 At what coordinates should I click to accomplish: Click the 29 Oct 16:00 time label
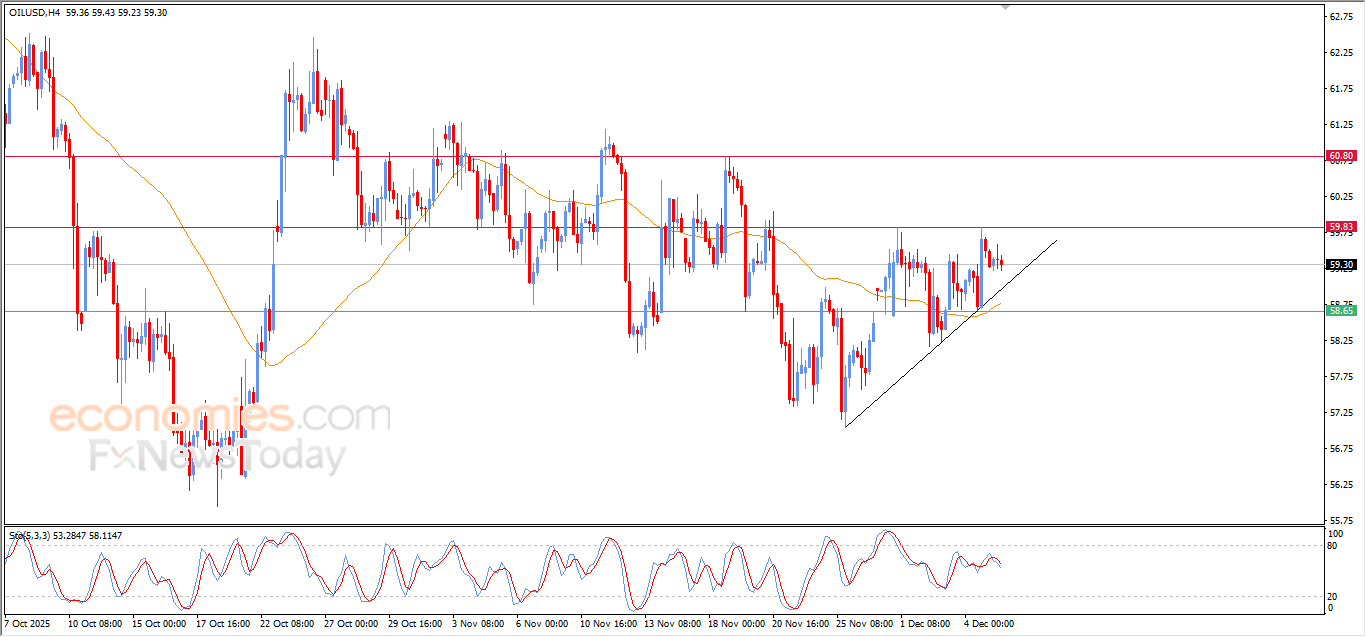(x=416, y=623)
